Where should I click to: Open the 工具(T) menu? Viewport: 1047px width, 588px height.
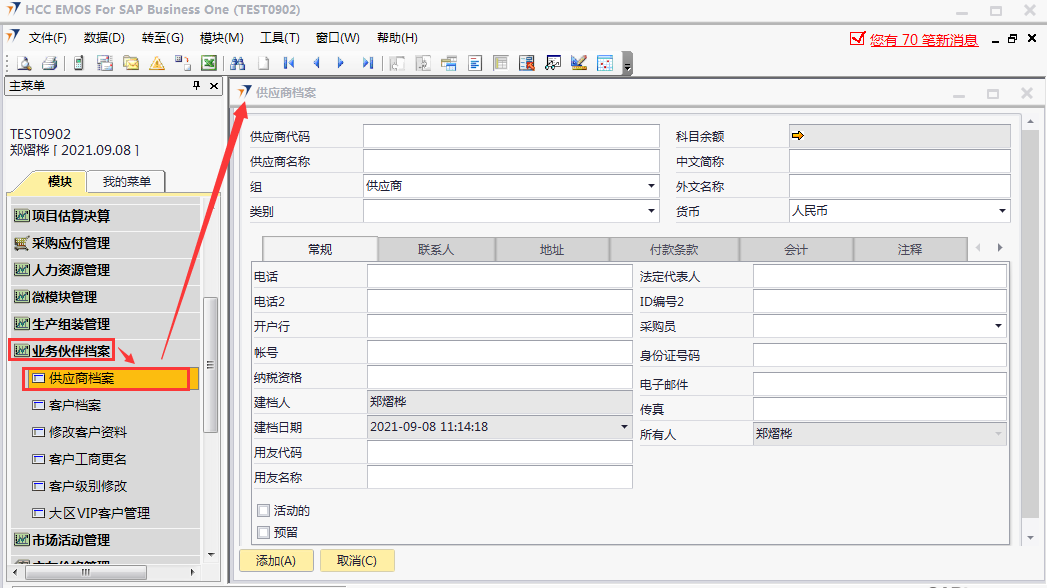(279, 38)
